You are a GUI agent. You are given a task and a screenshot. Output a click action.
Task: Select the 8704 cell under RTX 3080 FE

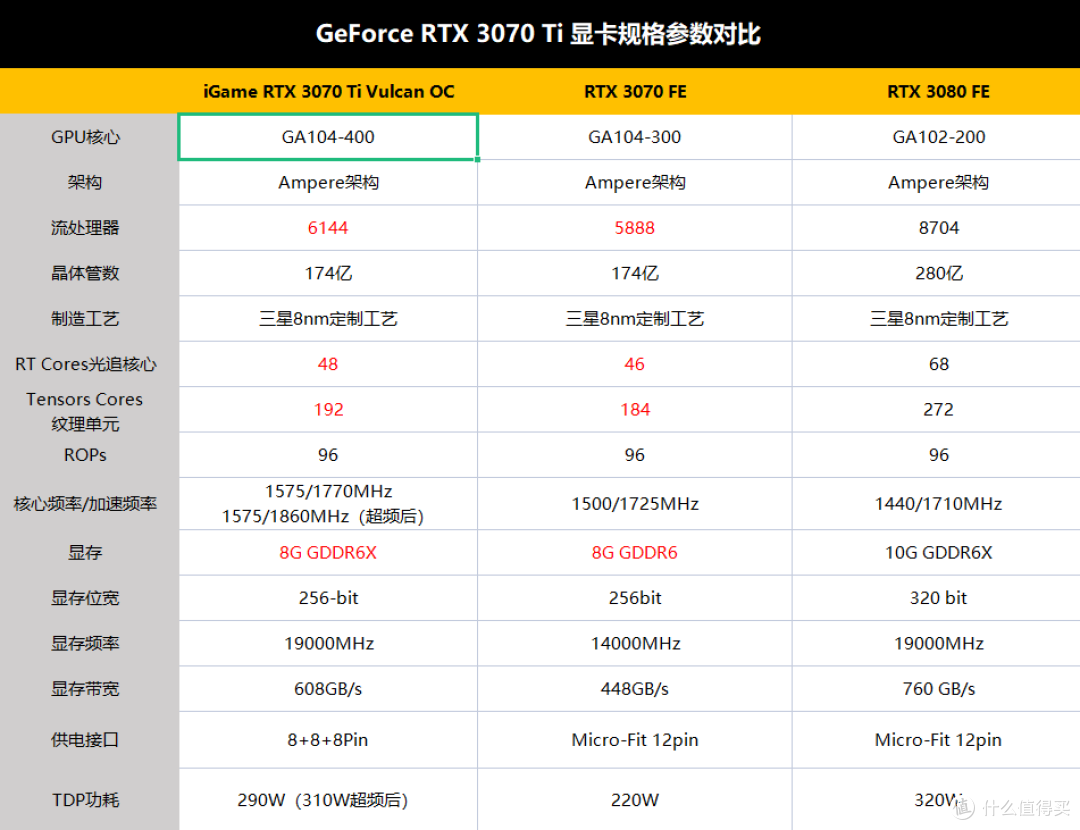pyautogui.click(x=937, y=227)
